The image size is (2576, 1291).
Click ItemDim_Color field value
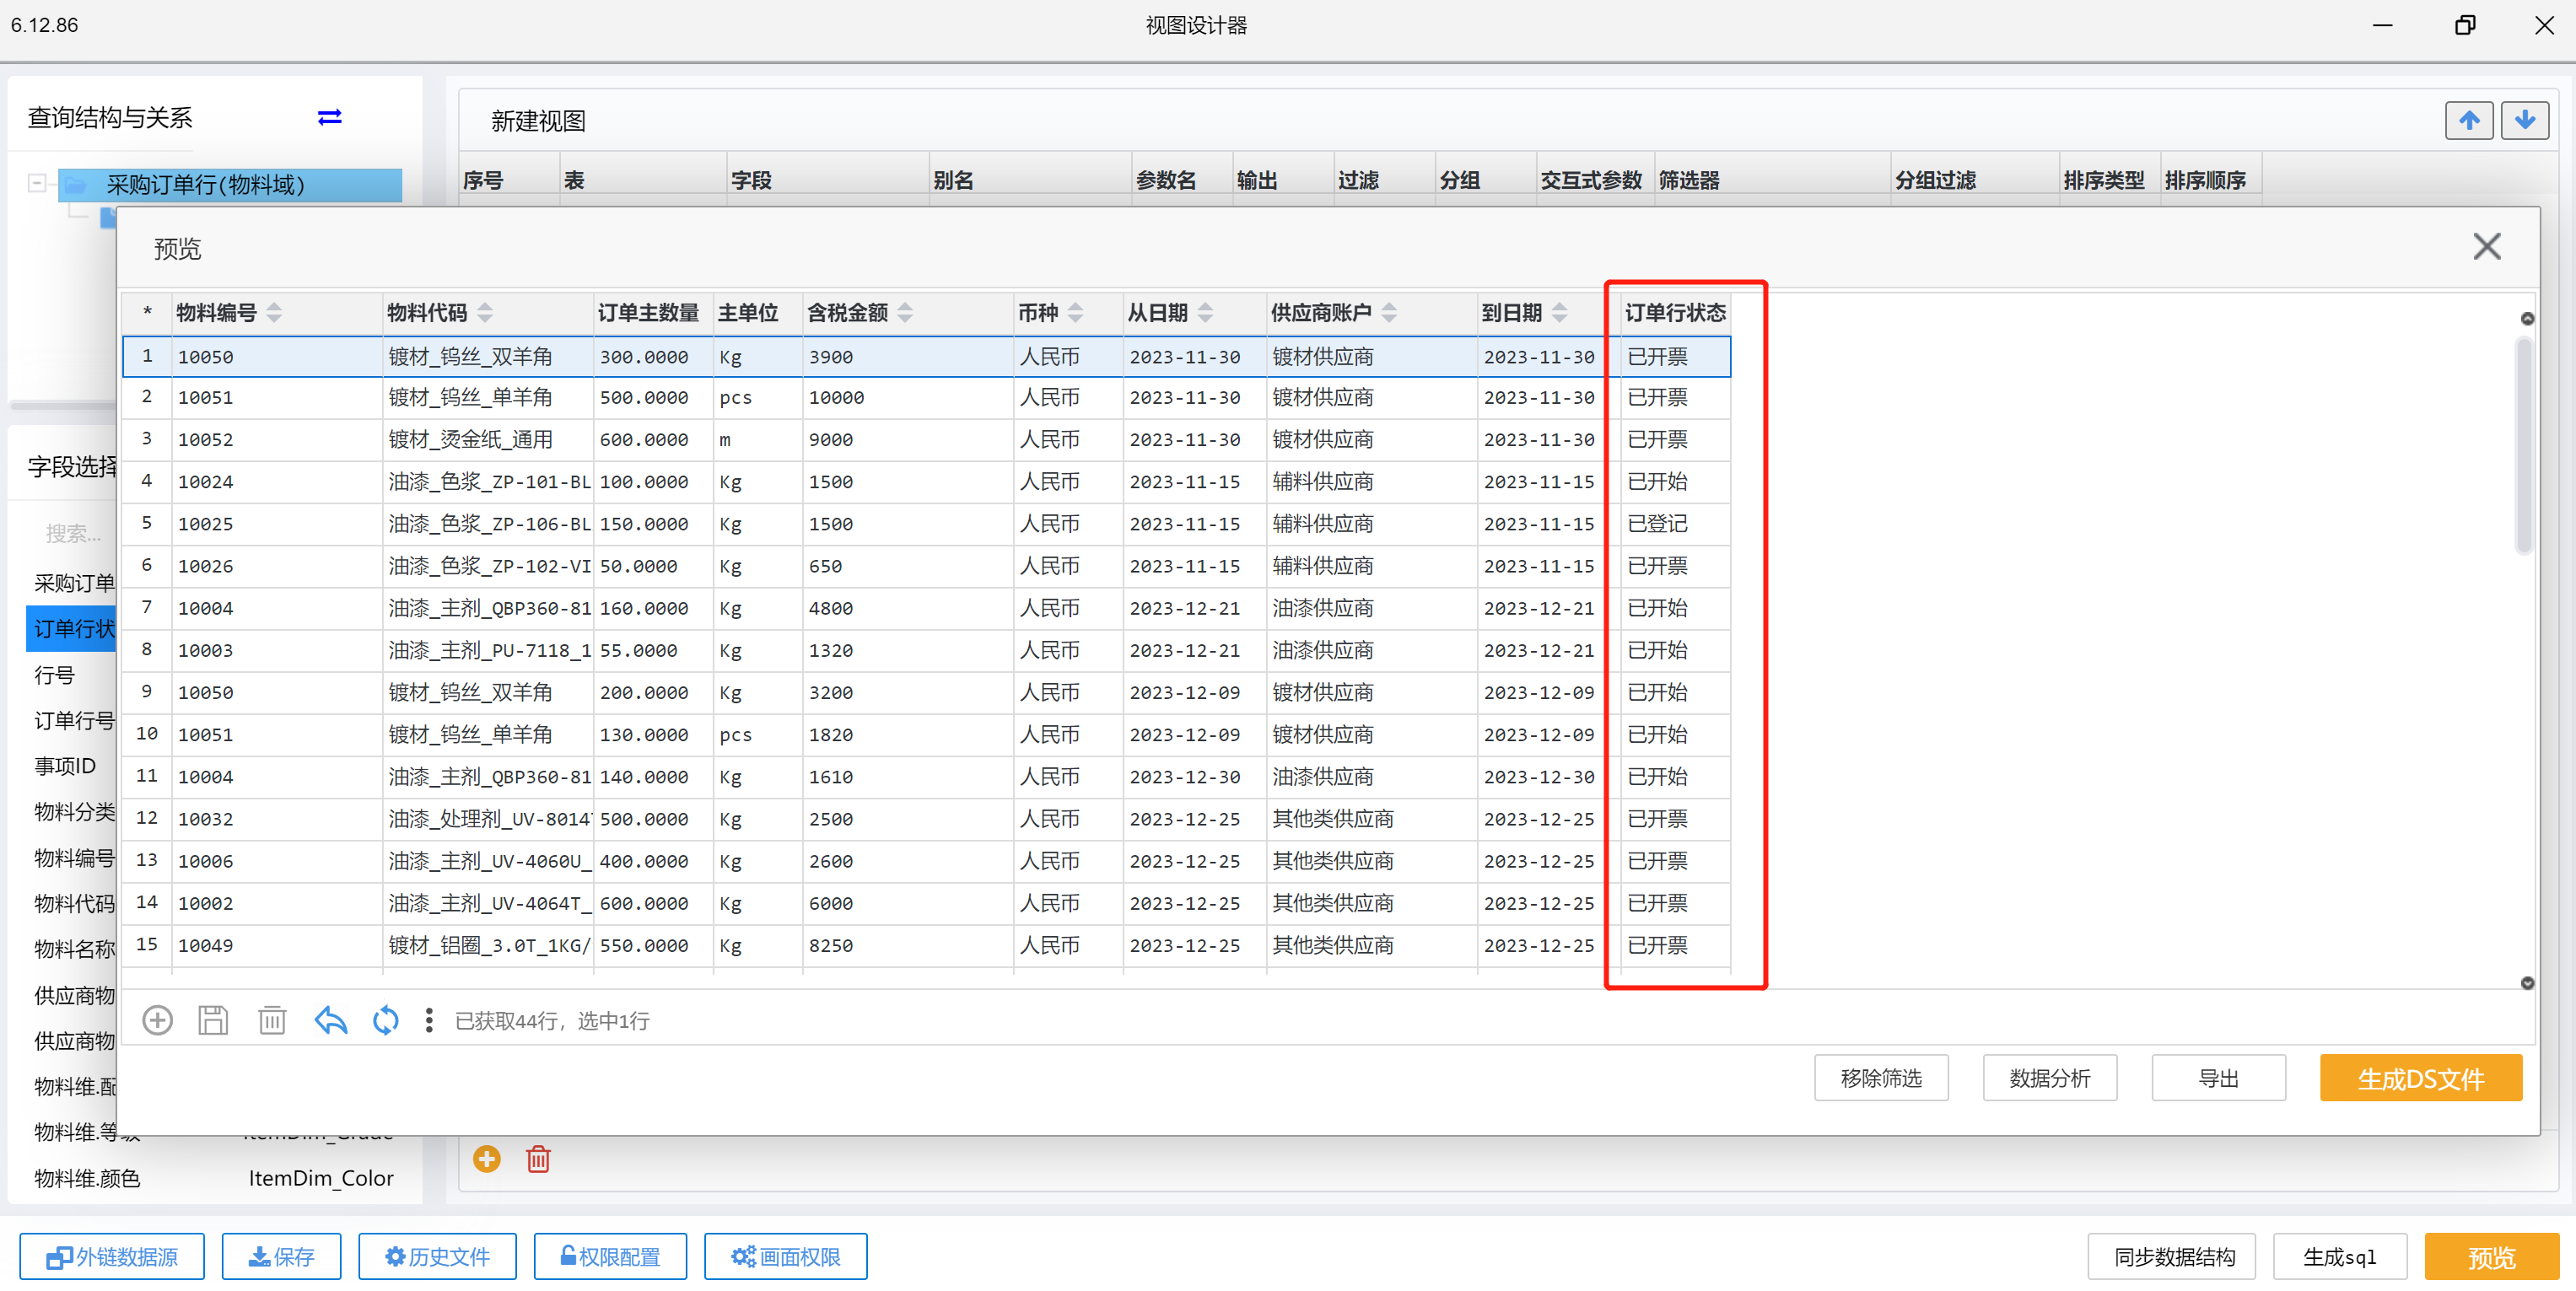(320, 1178)
